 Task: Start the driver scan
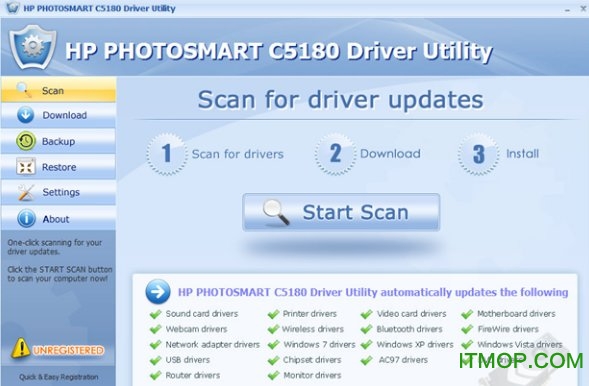coord(341,212)
